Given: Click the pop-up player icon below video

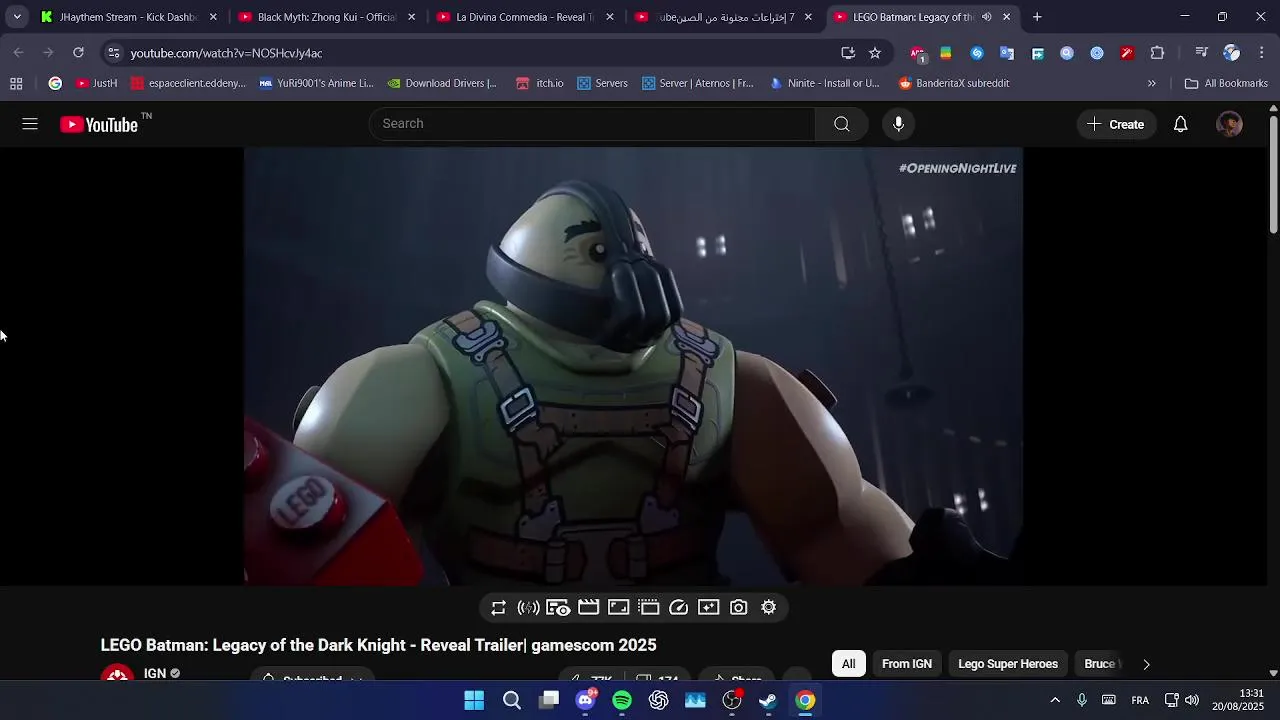Looking at the screenshot, I should click(649, 608).
